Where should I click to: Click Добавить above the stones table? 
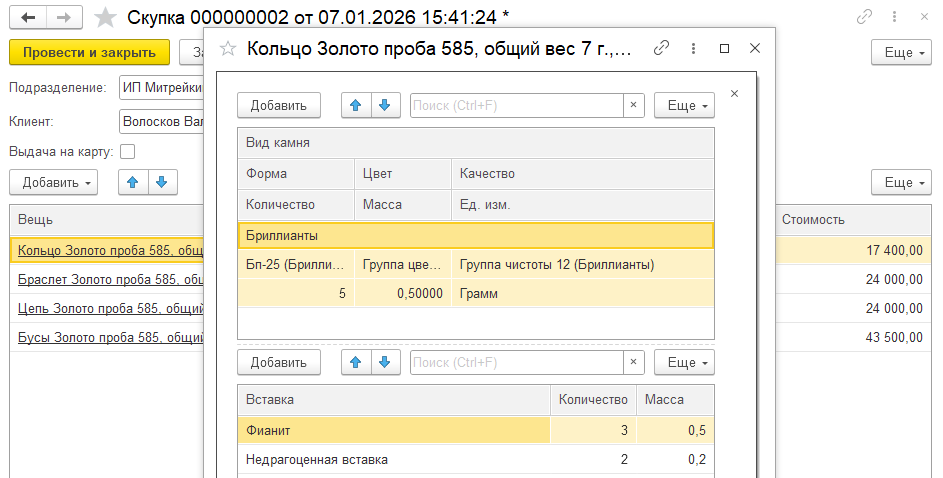tap(278, 105)
